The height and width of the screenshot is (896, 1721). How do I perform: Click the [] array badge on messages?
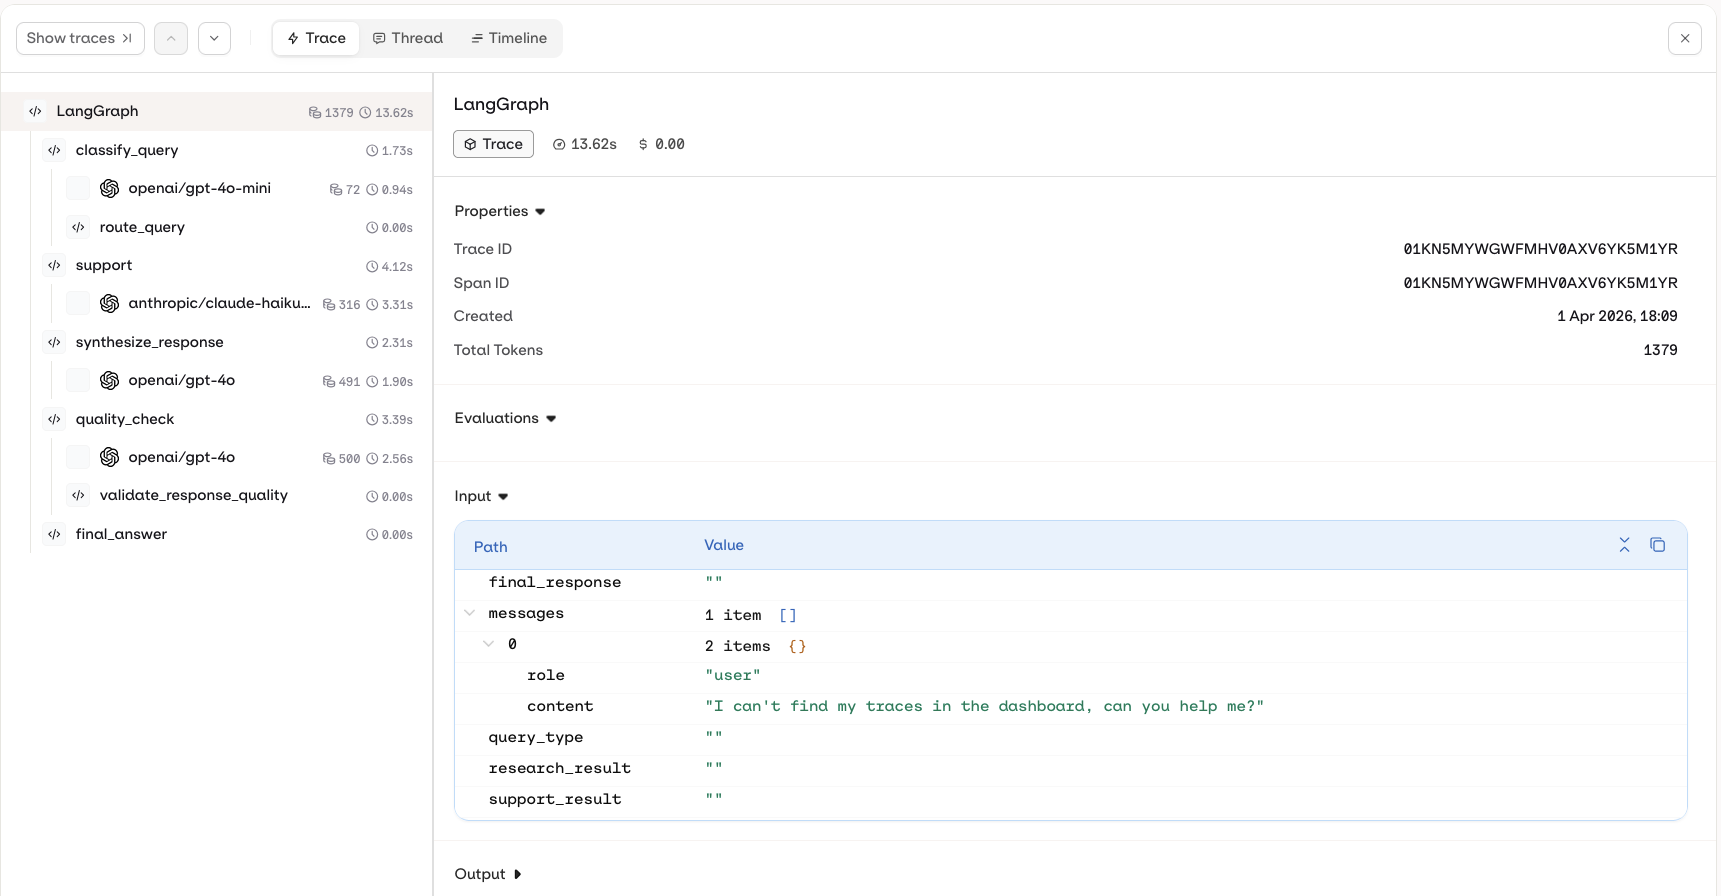(x=788, y=615)
